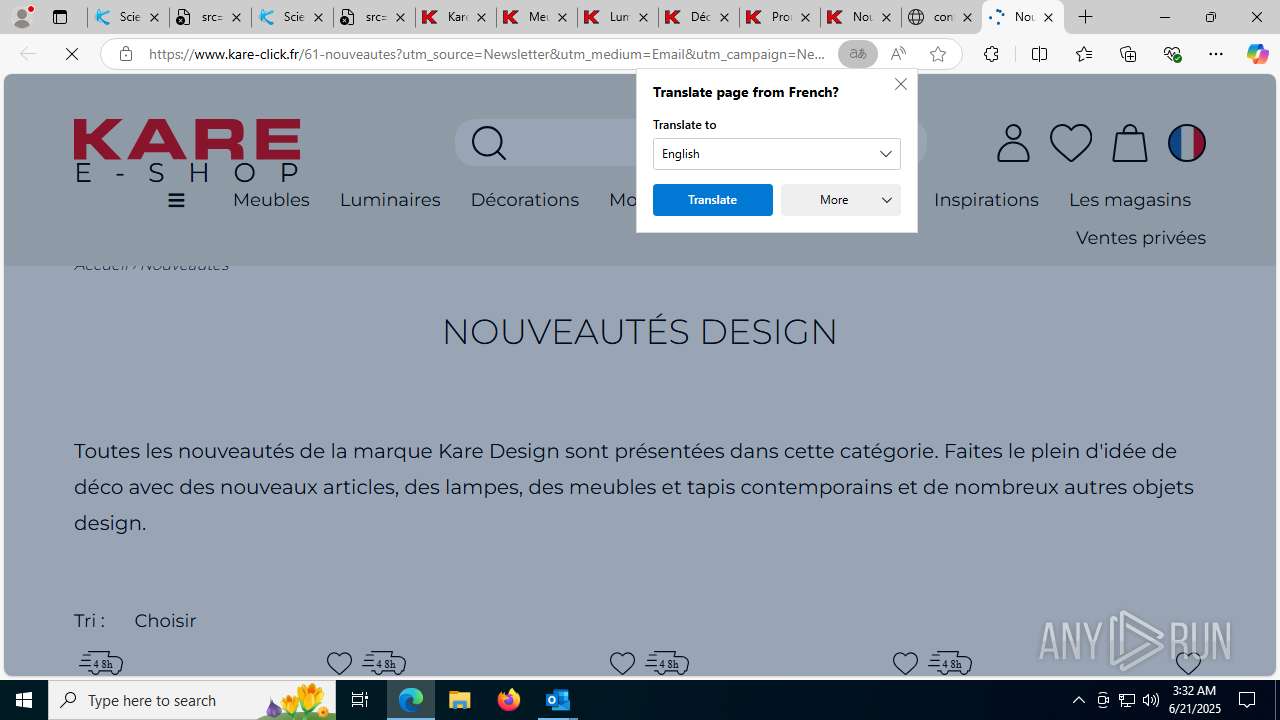The width and height of the screenshot is (1280, 720).
Task: Open the network tray icon
Action: tap(1126, 700)
